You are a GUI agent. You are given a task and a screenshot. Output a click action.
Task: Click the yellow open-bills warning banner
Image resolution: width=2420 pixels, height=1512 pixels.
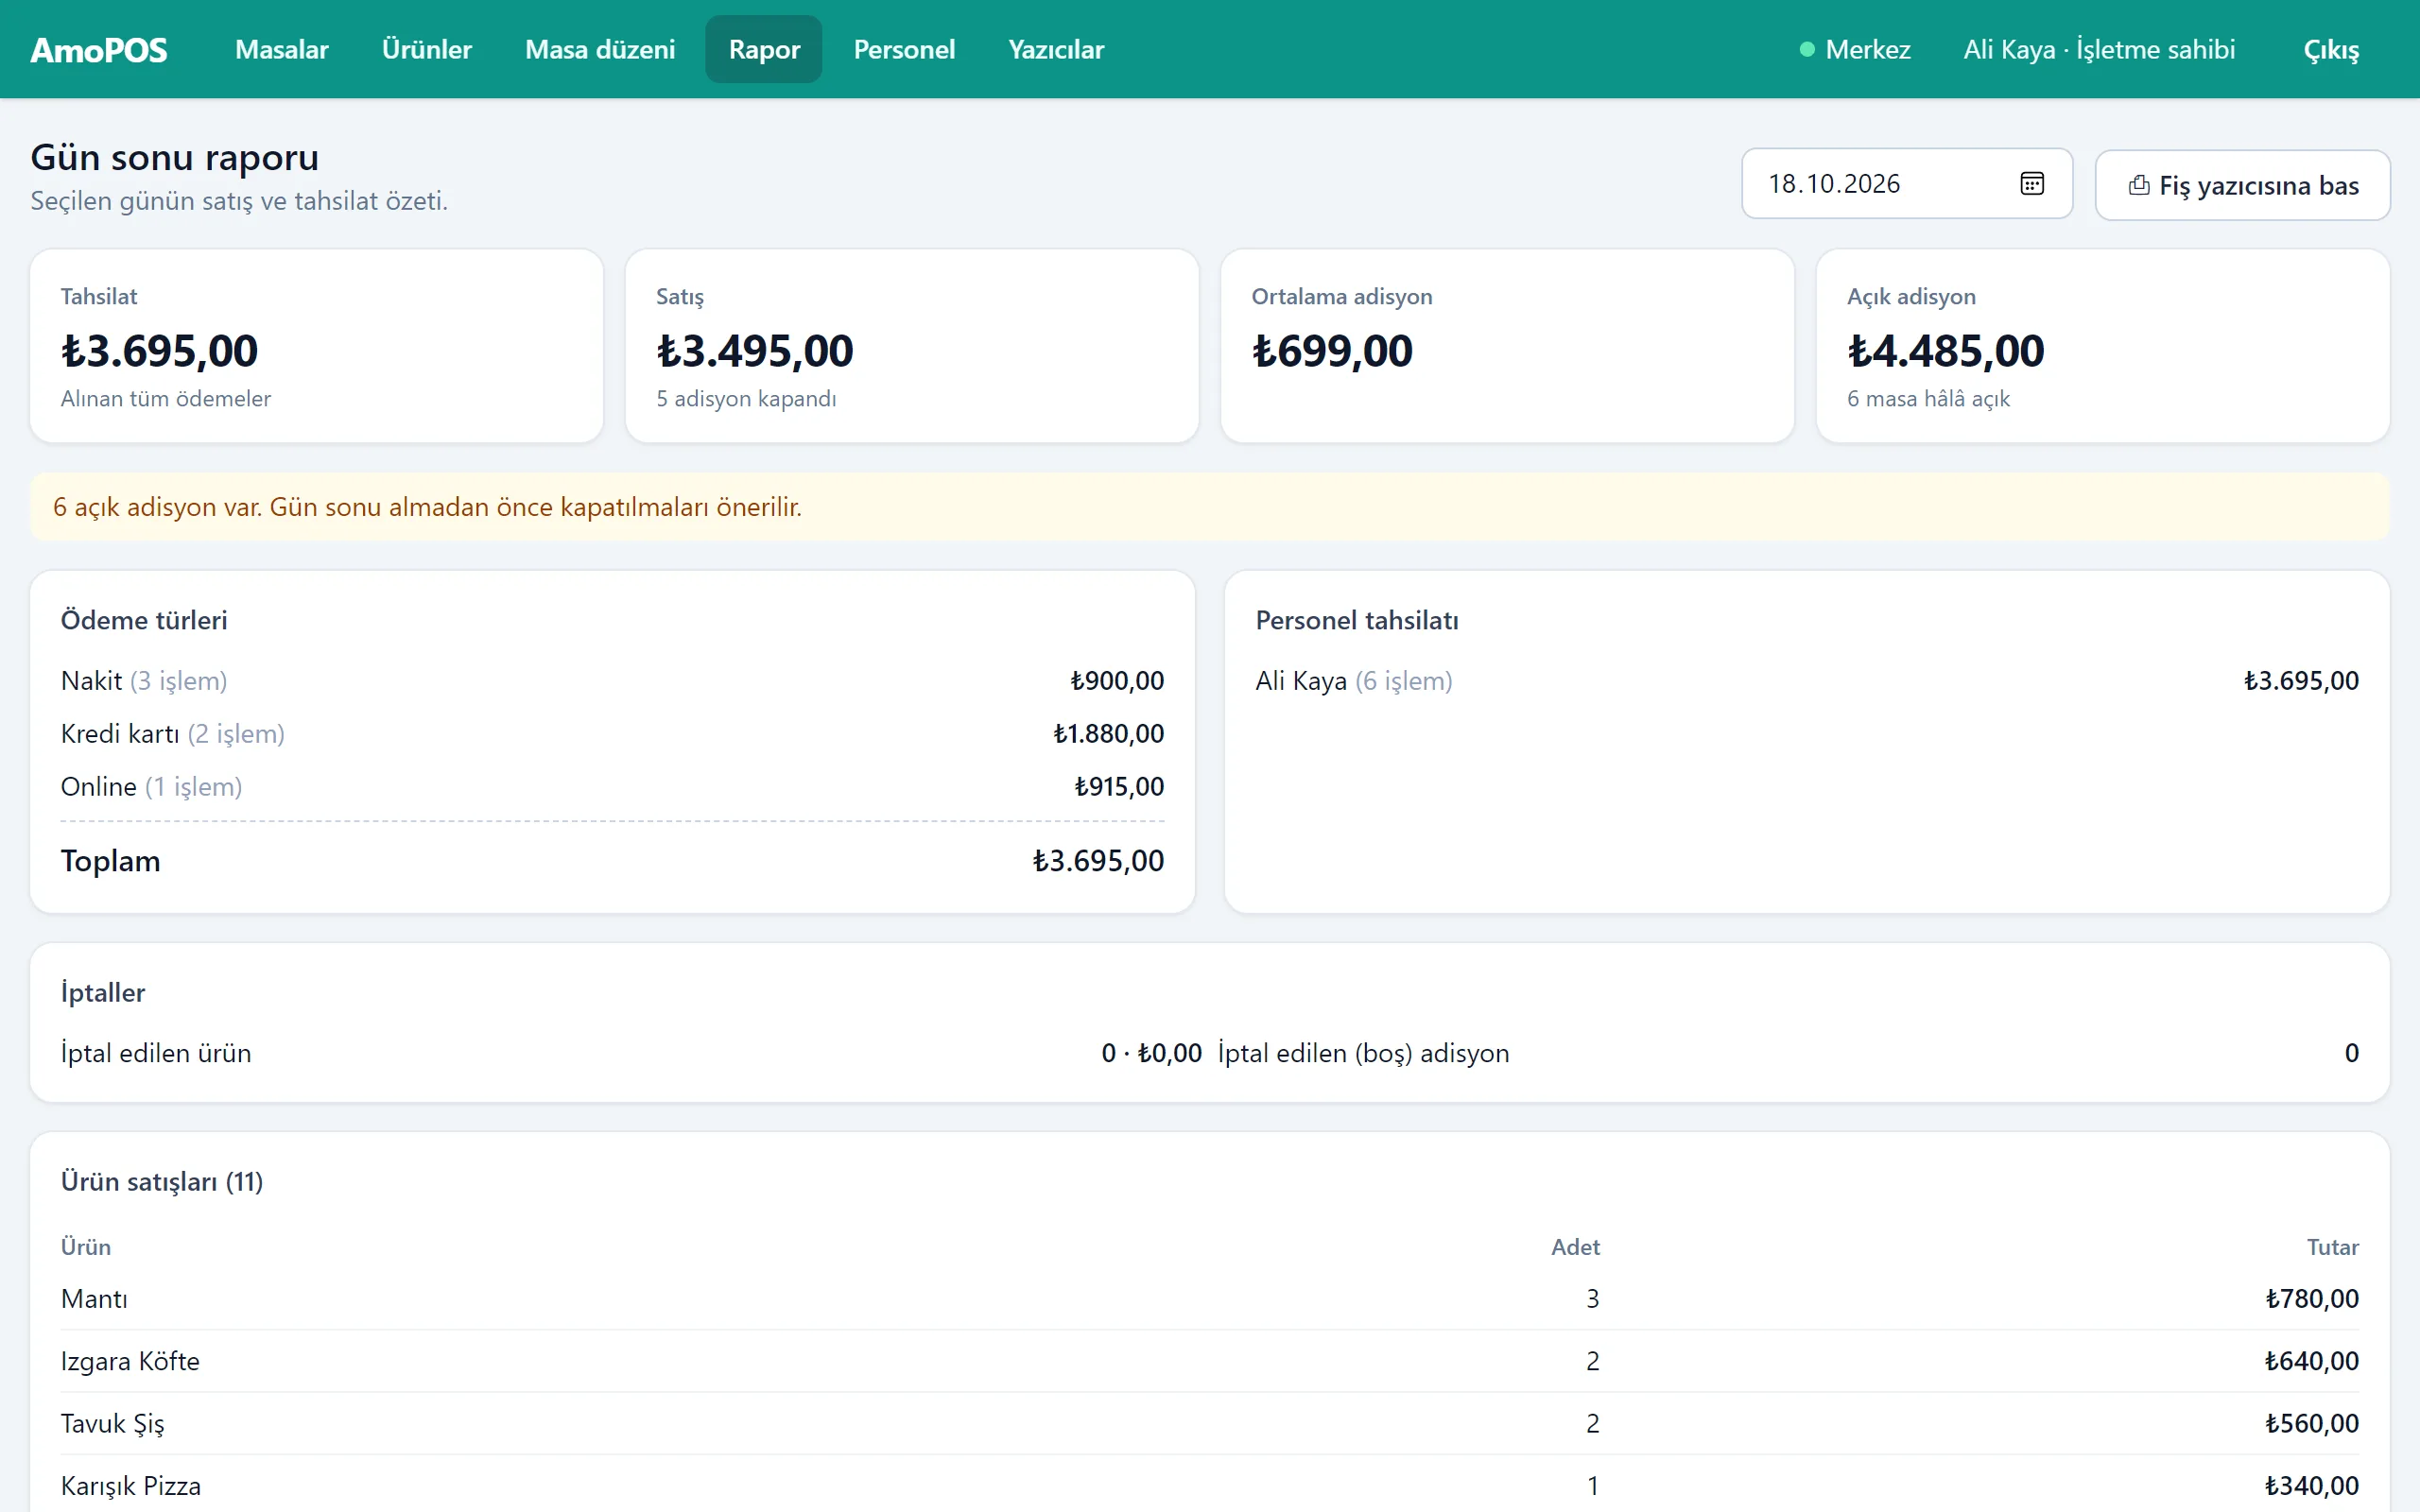(x=1210, y=507)
